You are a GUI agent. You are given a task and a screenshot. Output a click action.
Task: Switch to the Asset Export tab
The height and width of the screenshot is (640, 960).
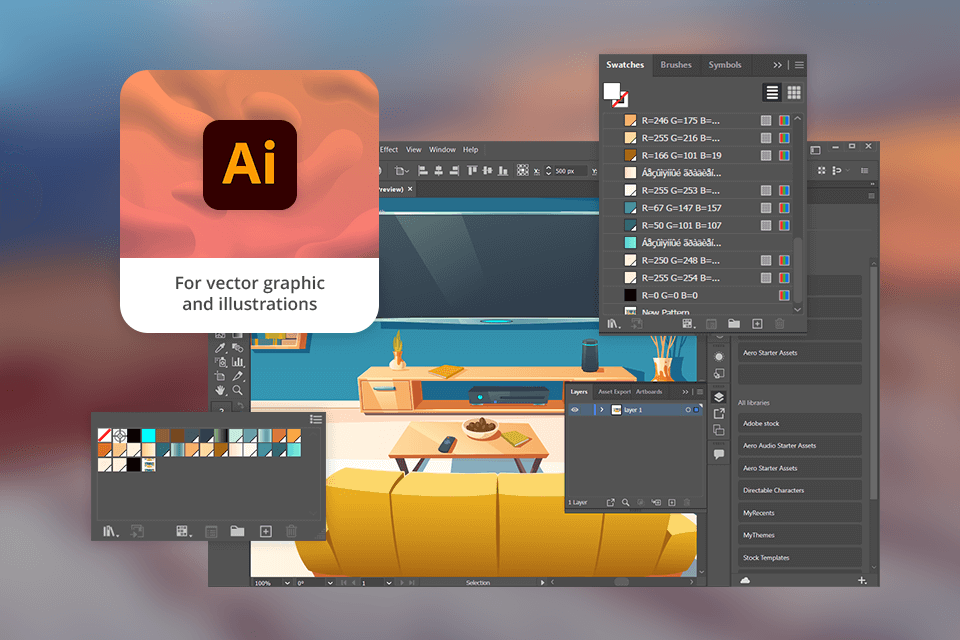[614, 392]
